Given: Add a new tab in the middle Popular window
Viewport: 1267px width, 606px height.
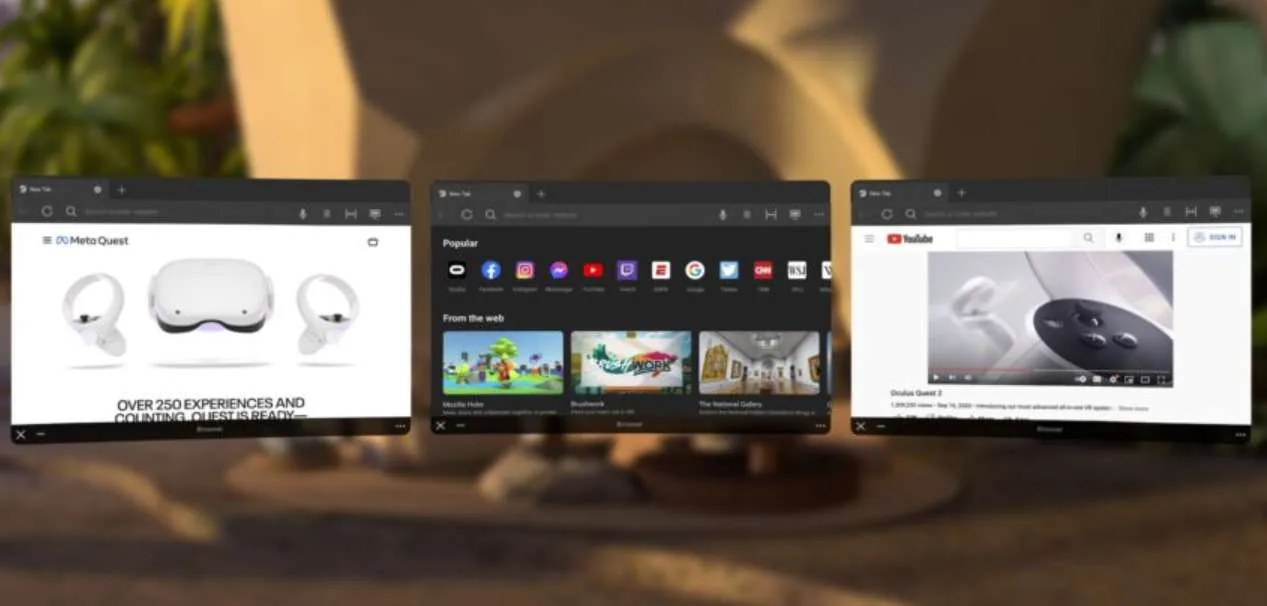Looking at the screenshot, I should coord(541,193).
